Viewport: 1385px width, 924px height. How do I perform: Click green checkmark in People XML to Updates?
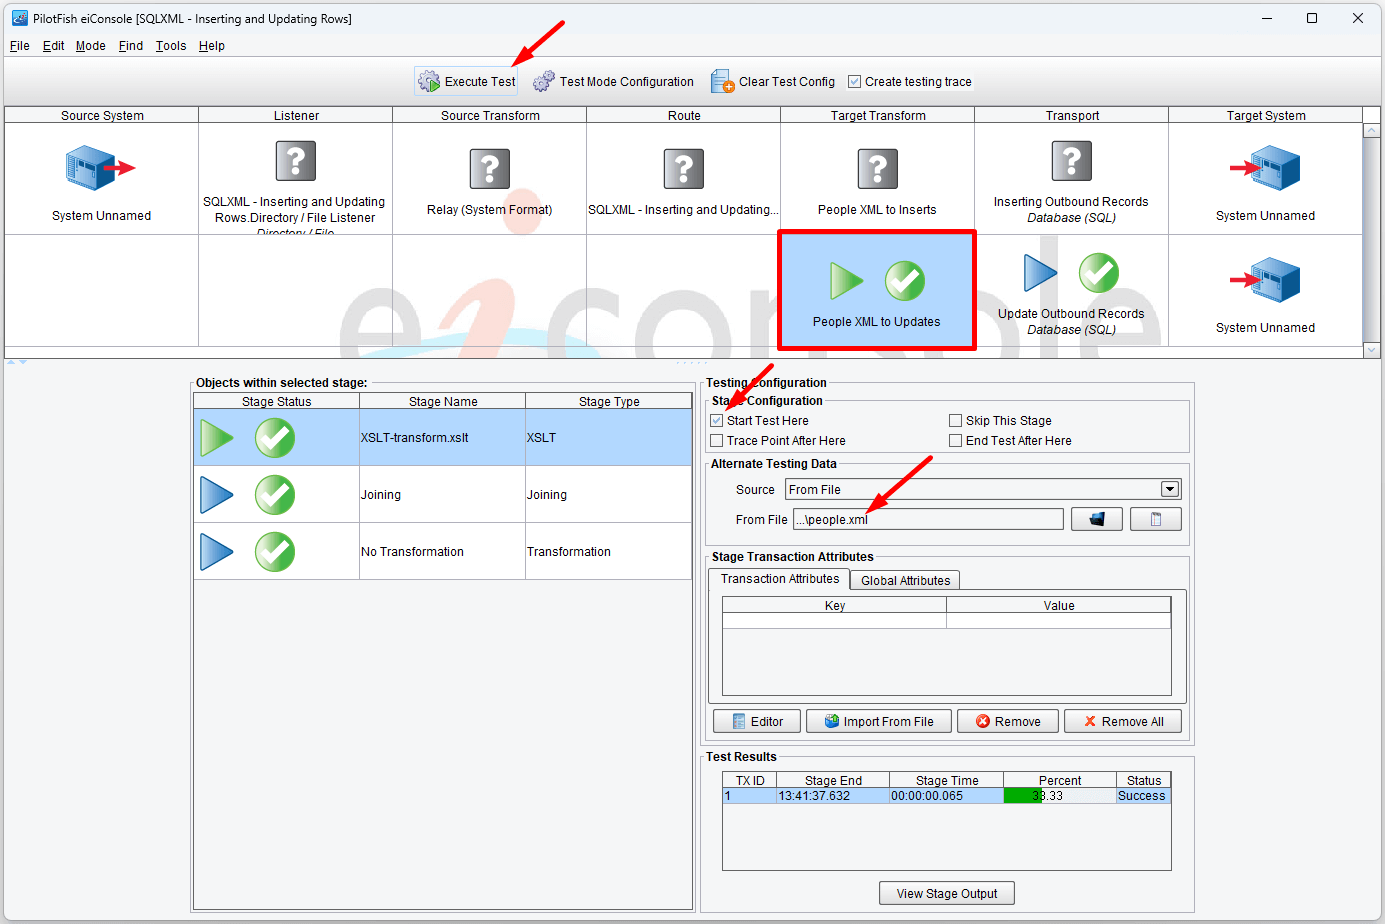coord(905,281)
